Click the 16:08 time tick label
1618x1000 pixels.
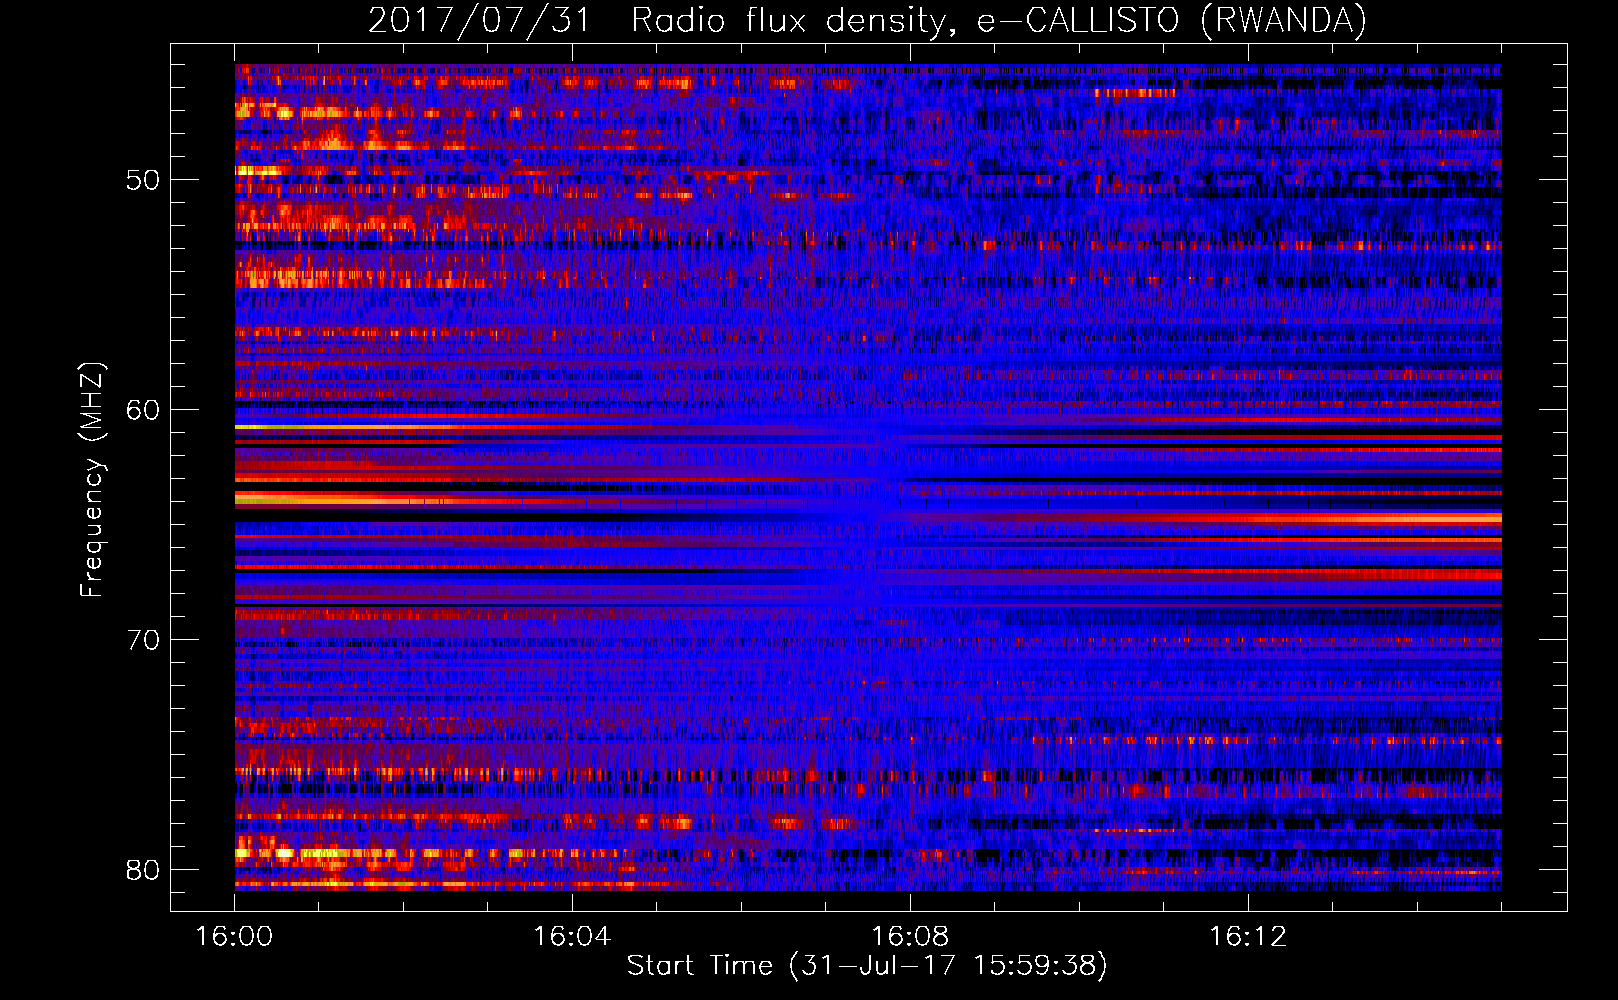910,937
